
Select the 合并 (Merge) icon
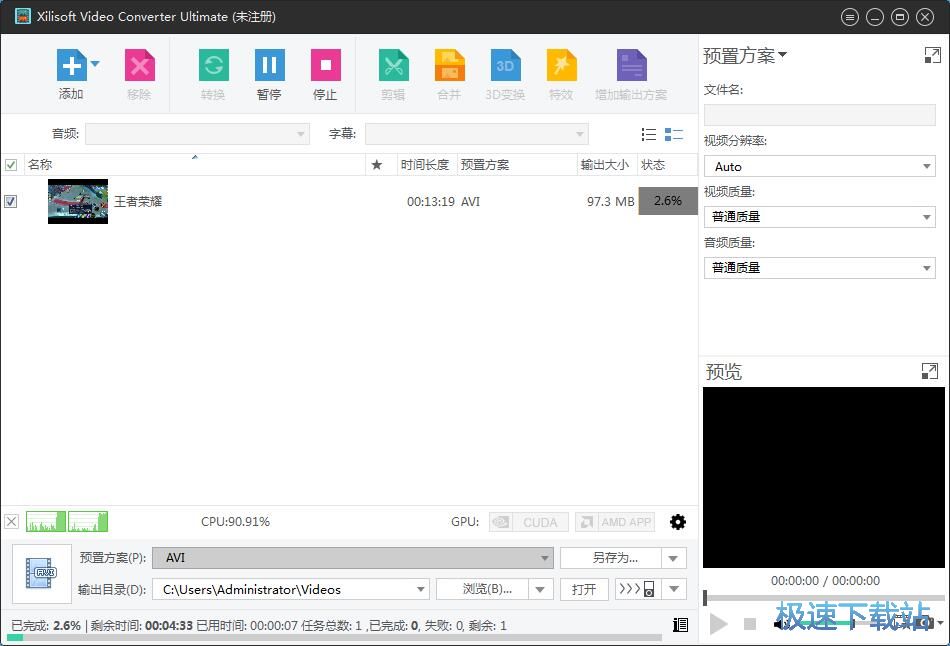(449, 73)
